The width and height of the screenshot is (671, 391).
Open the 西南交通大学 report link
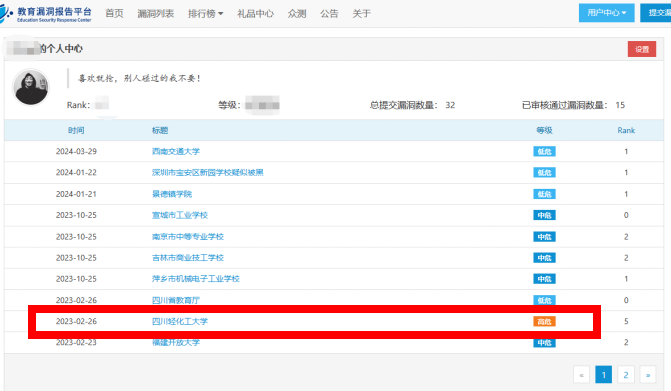[x=176, y=151]
